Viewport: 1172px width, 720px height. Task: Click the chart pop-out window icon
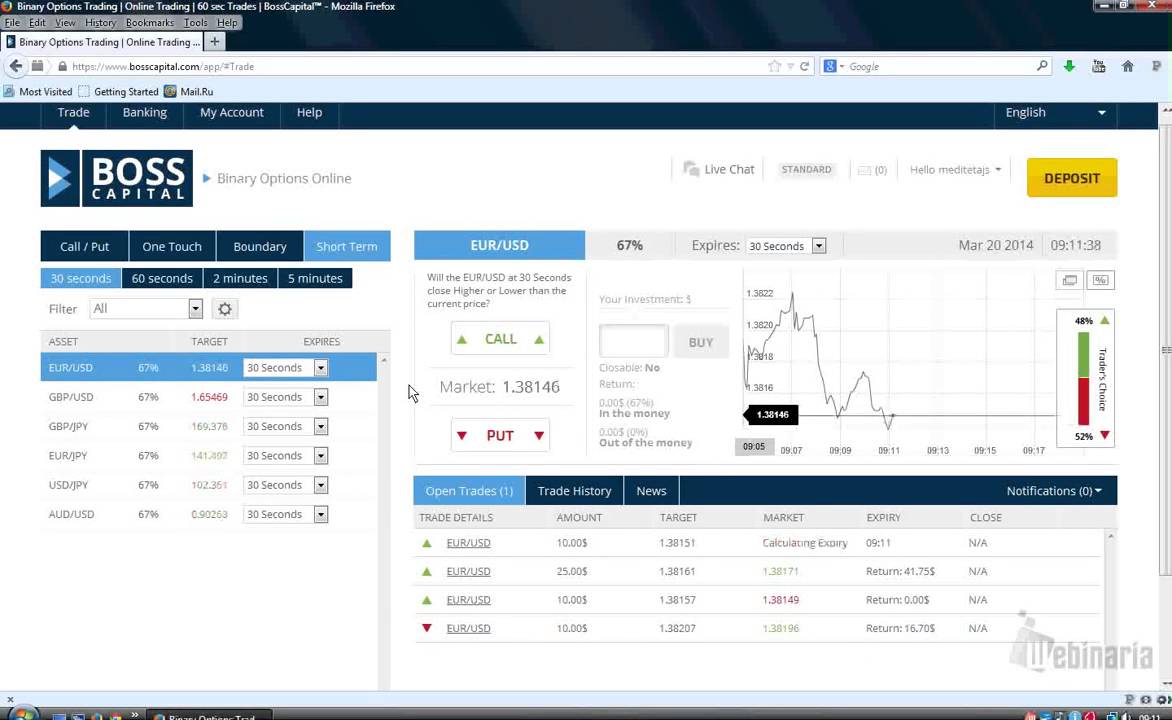pyautogui.click(x=1070, y=280)
